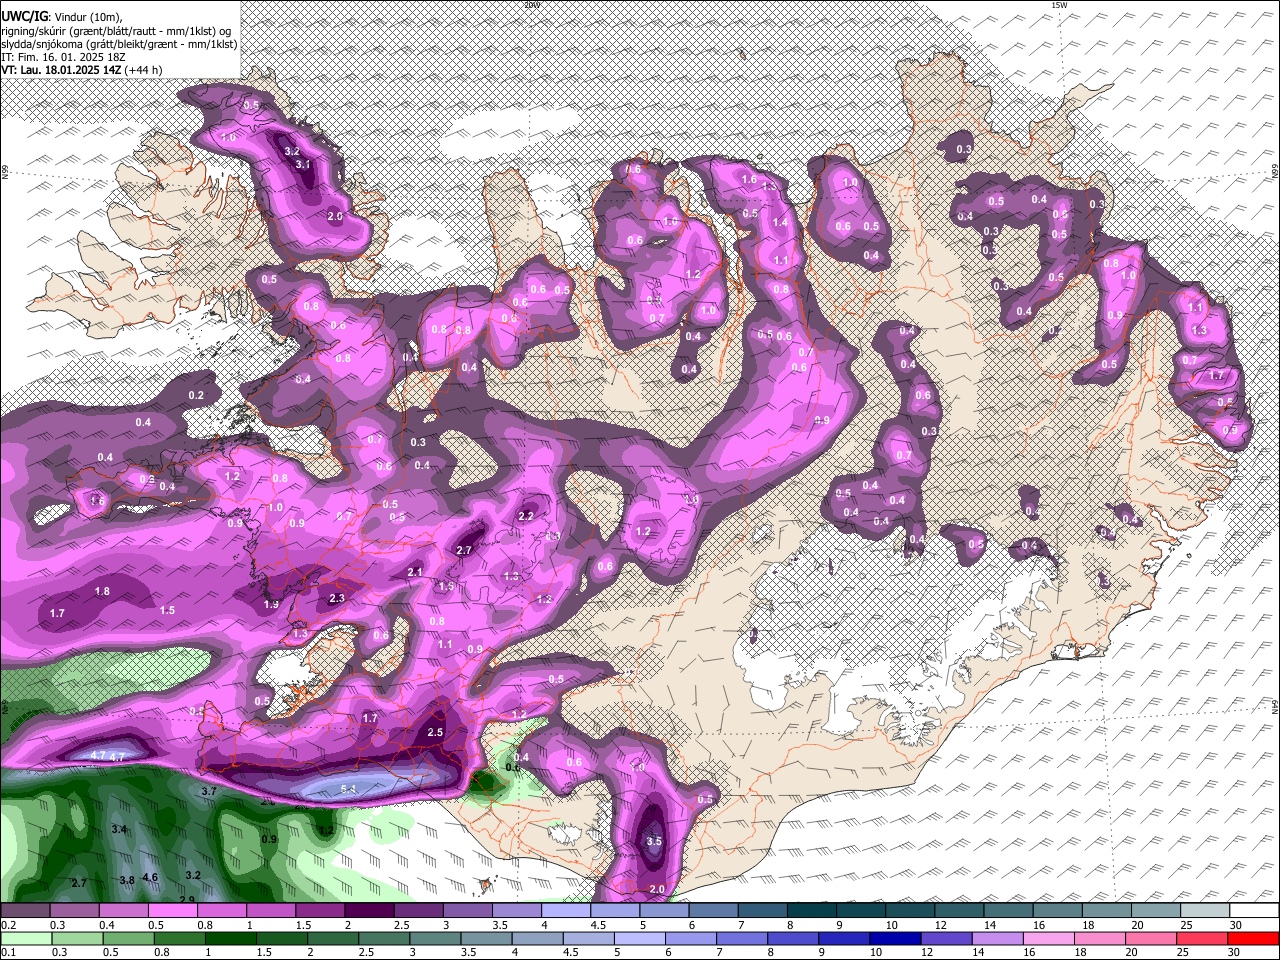The height and width of the screenshot is (960, 1280).
Task: Click the 3.1 snowfall value on the map
Action: (304, 165)
